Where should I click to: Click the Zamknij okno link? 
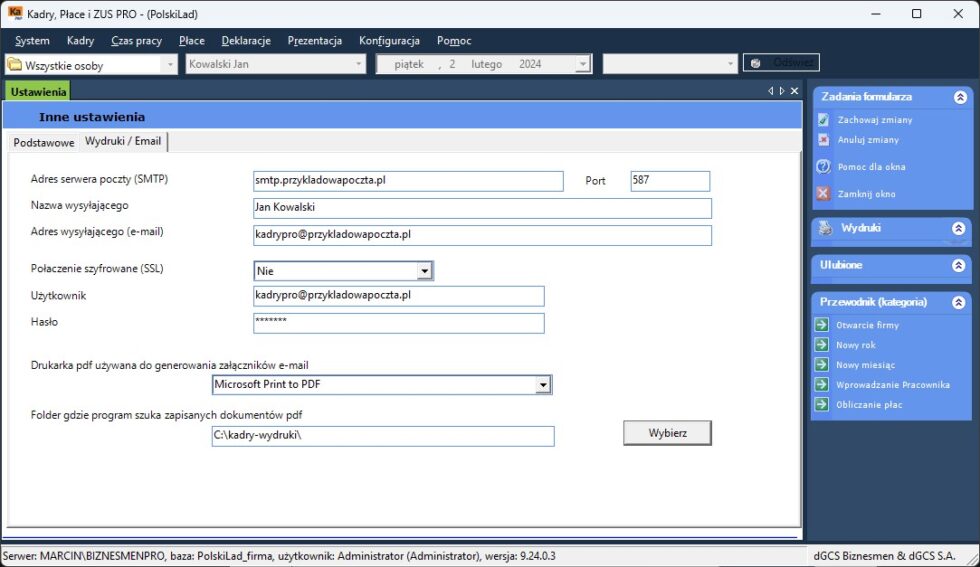pyautogui.click(x=866, y=194)
